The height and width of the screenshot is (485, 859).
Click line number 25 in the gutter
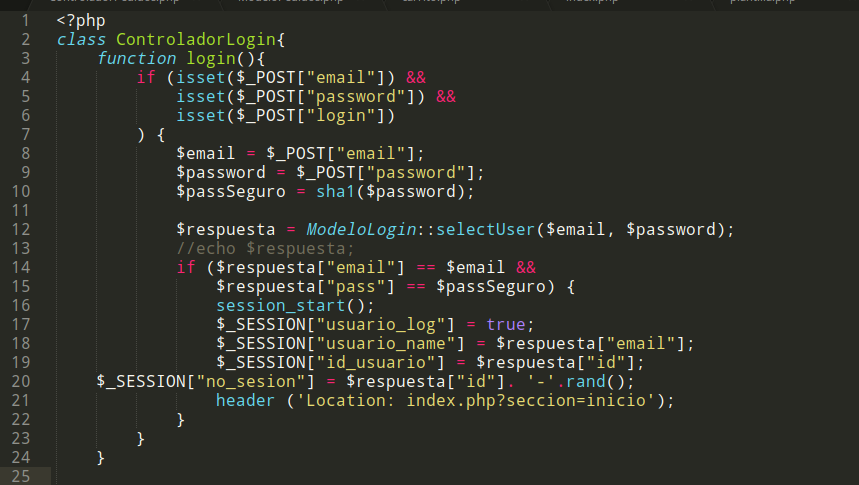pos(22,476)
